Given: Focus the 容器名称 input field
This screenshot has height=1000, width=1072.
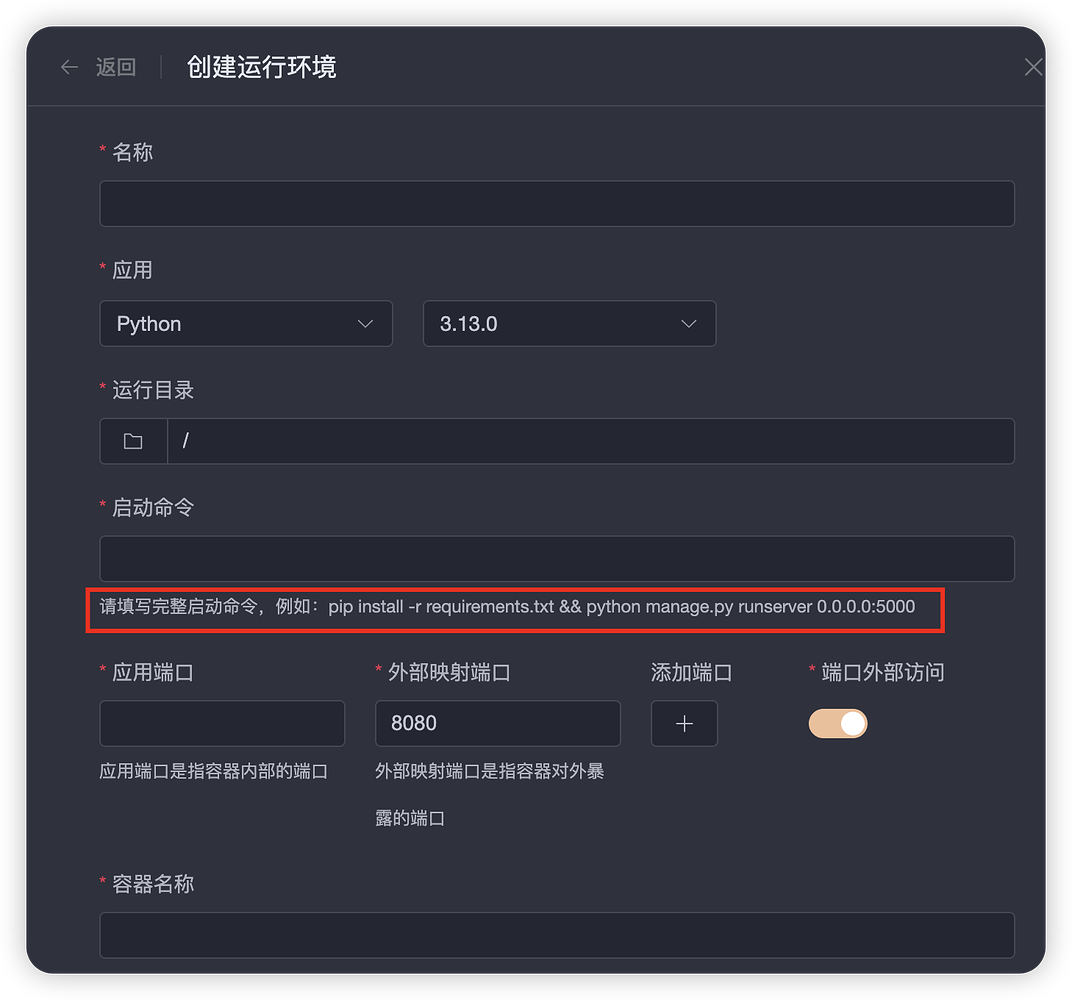Looking at the screenshot, I should tap(556, 935).
